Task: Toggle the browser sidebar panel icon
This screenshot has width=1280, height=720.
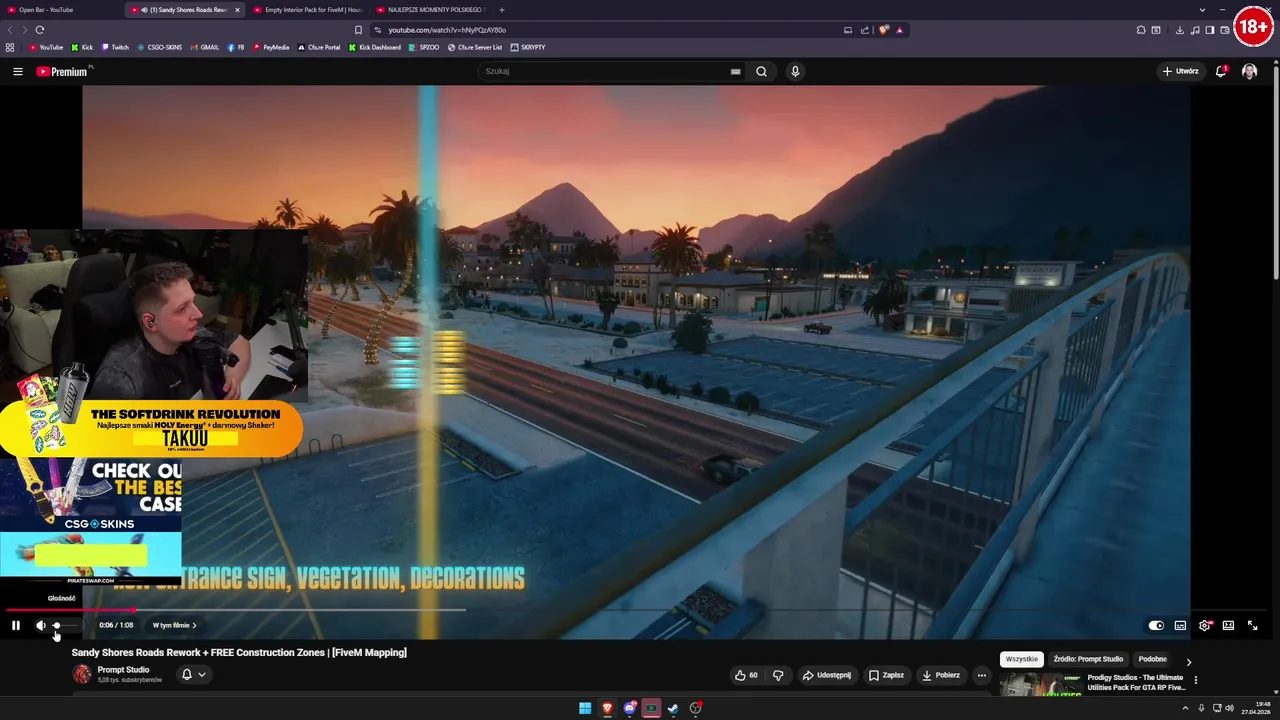Action: coord(1210,30)
